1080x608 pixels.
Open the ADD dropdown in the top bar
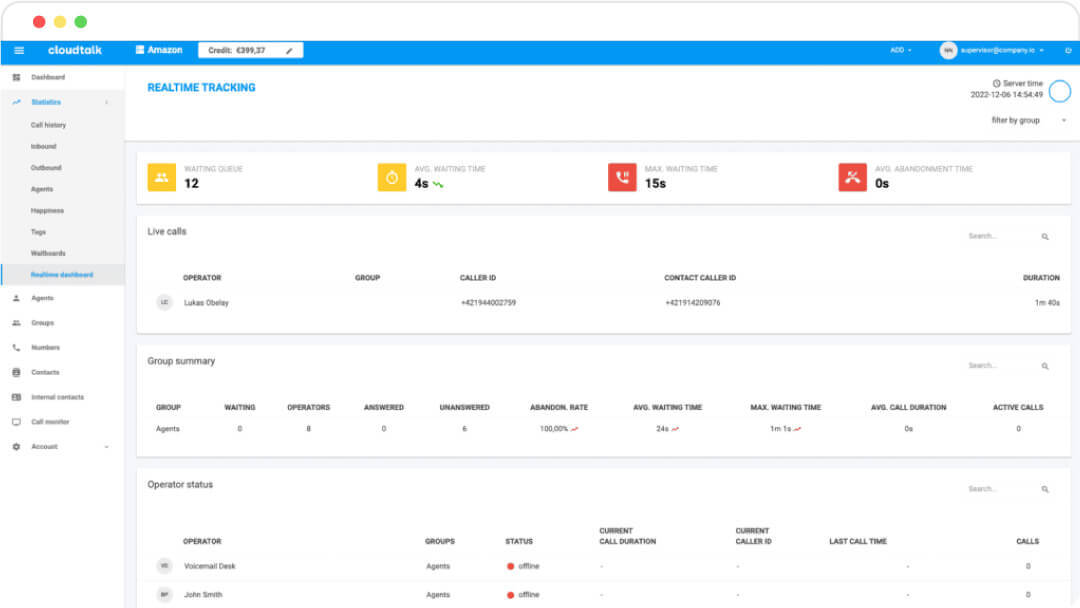[x=897, y=49]
